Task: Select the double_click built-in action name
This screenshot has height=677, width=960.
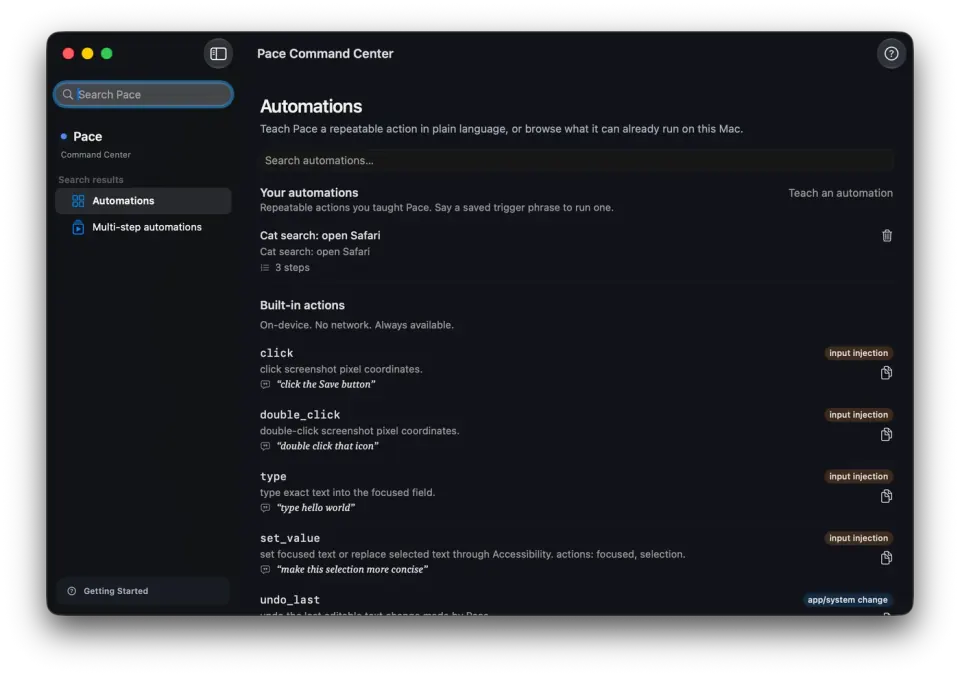Action: (299, 415)
